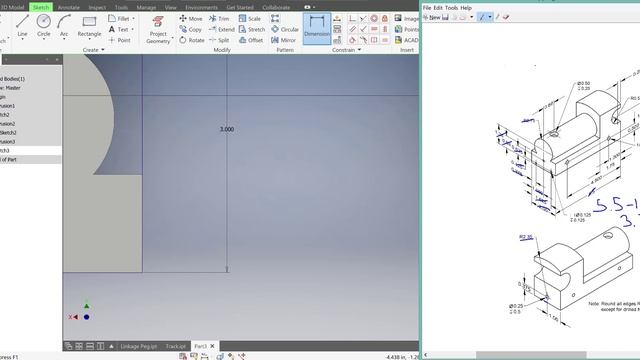Click the Insert Points tool
This screenshot has width=640, height=360.
tap(406, 29)
